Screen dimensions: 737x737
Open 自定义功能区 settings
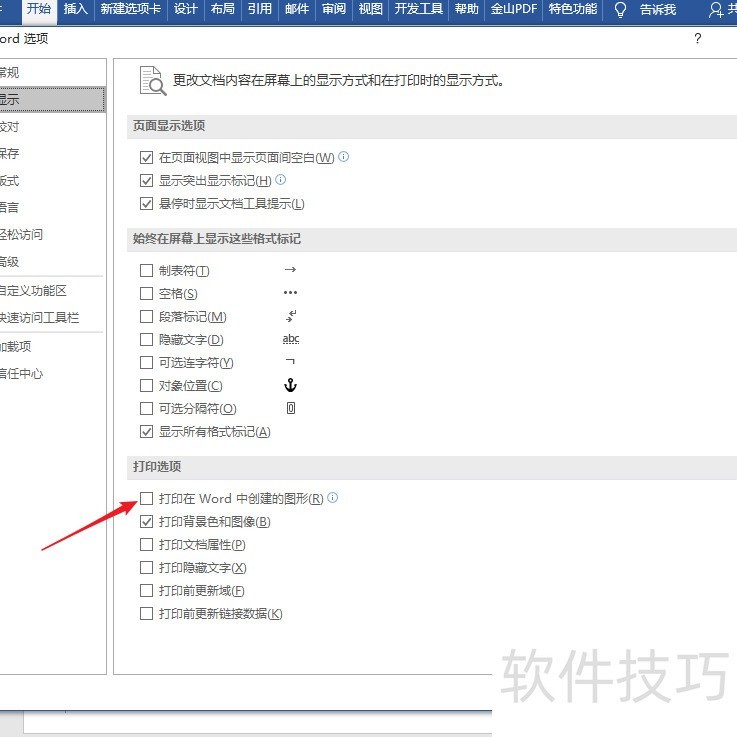point(52,290)
